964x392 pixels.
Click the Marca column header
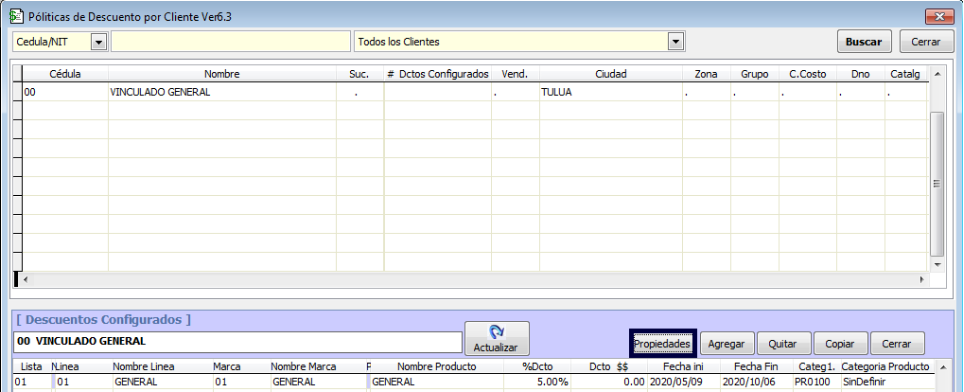226,366
